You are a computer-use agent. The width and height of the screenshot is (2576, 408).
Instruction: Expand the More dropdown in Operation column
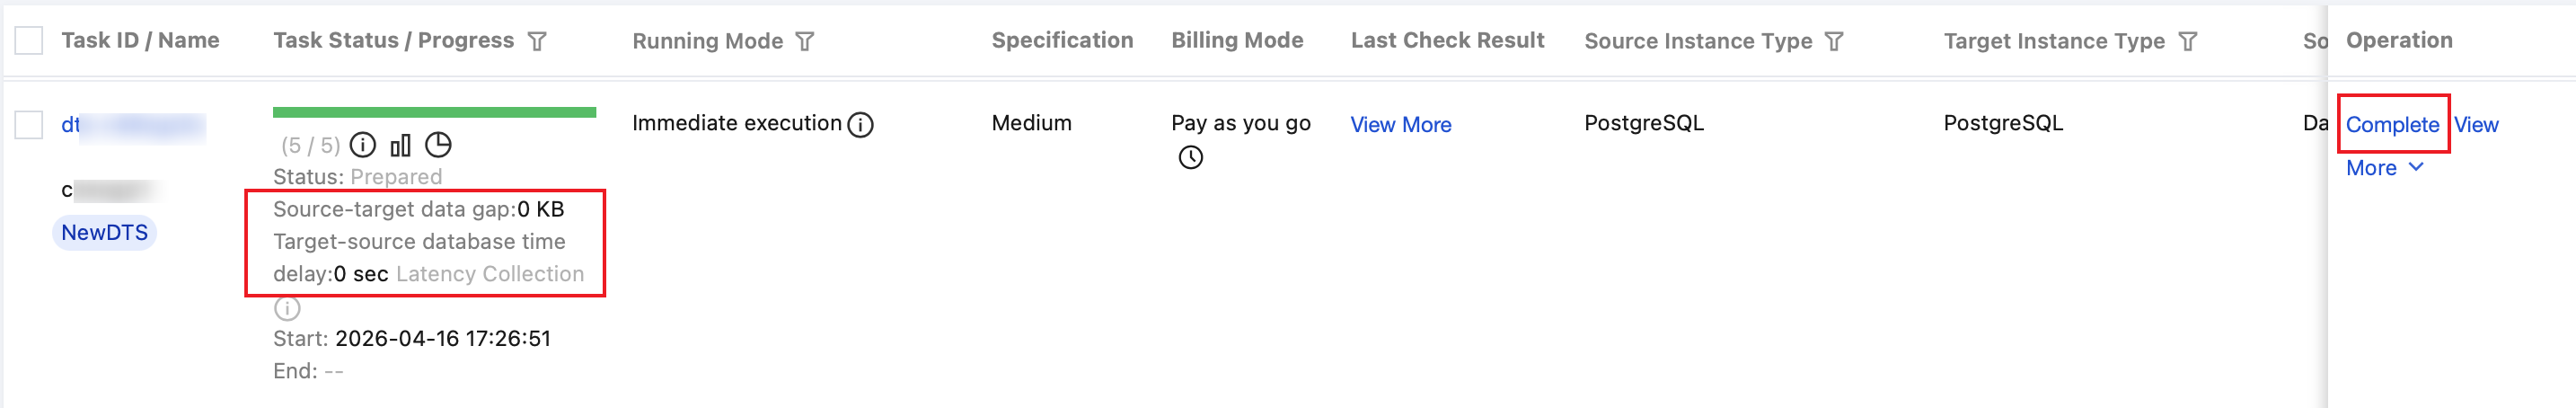[2384, 168]
